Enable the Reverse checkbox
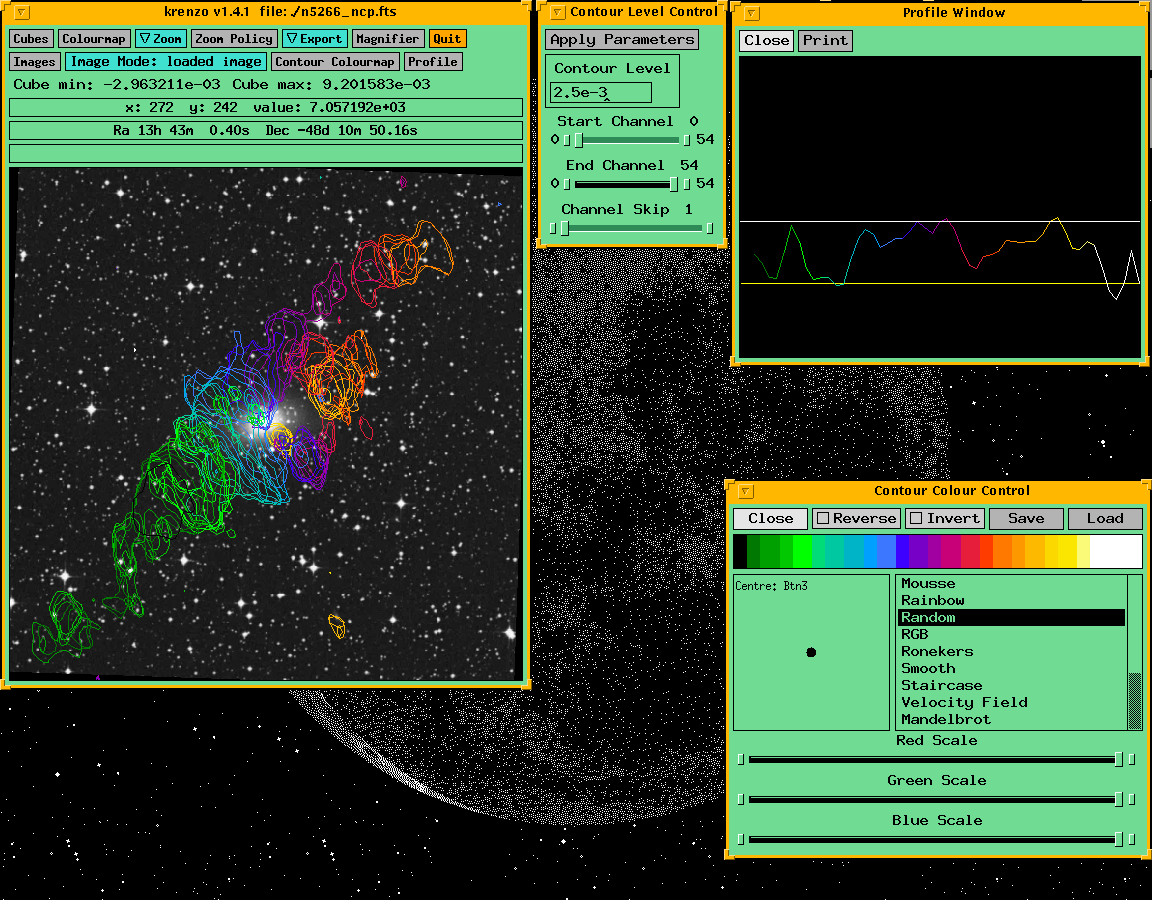 [x=822, y=518]
